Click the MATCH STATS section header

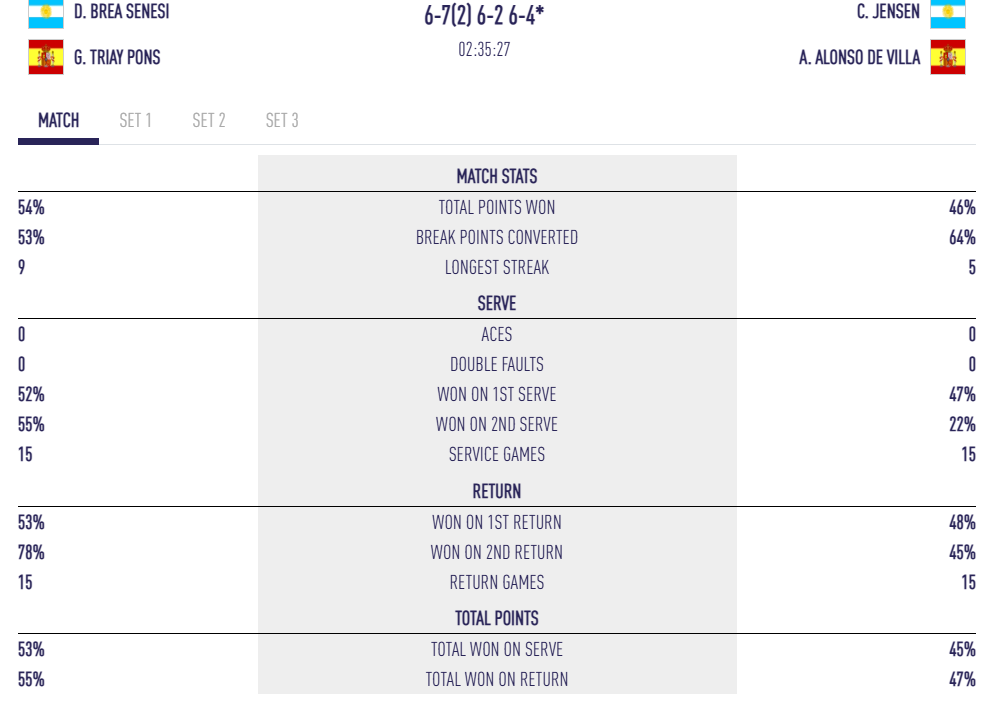pos(497,177)
